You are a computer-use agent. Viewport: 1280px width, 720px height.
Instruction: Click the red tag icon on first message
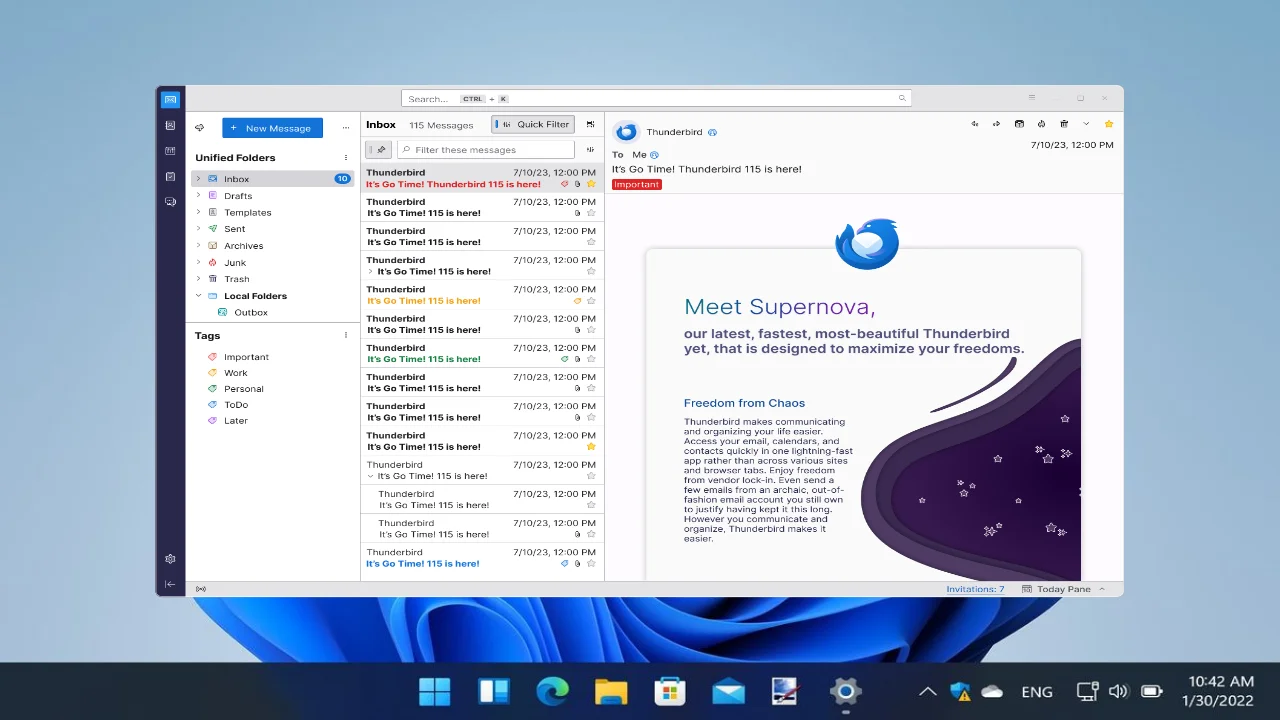click(565, 184)
